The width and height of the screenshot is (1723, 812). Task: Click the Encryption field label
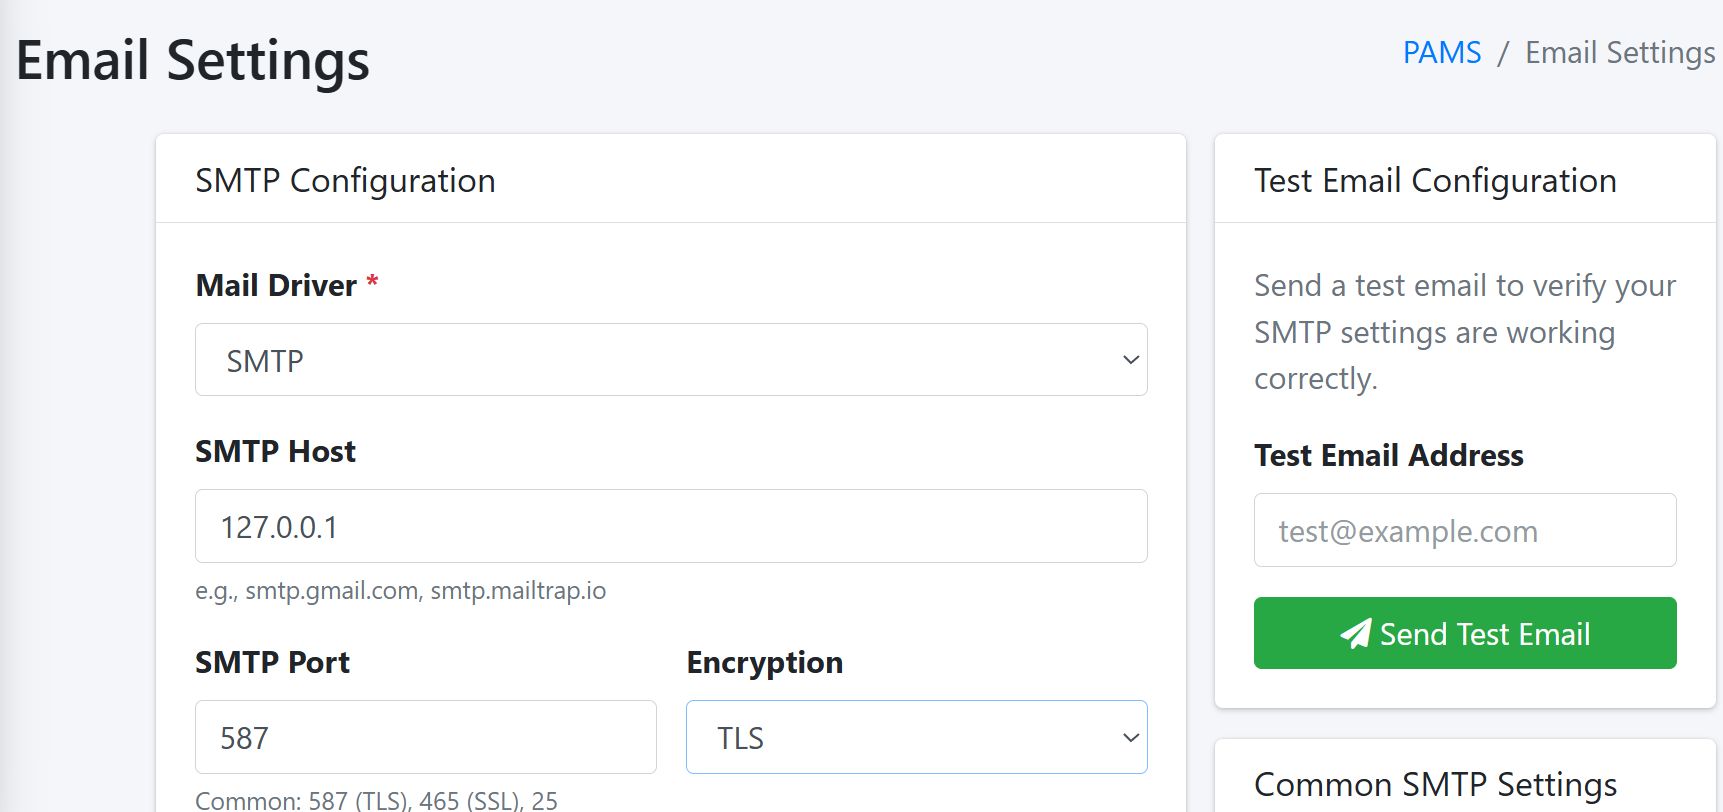(x=764, y=663)
